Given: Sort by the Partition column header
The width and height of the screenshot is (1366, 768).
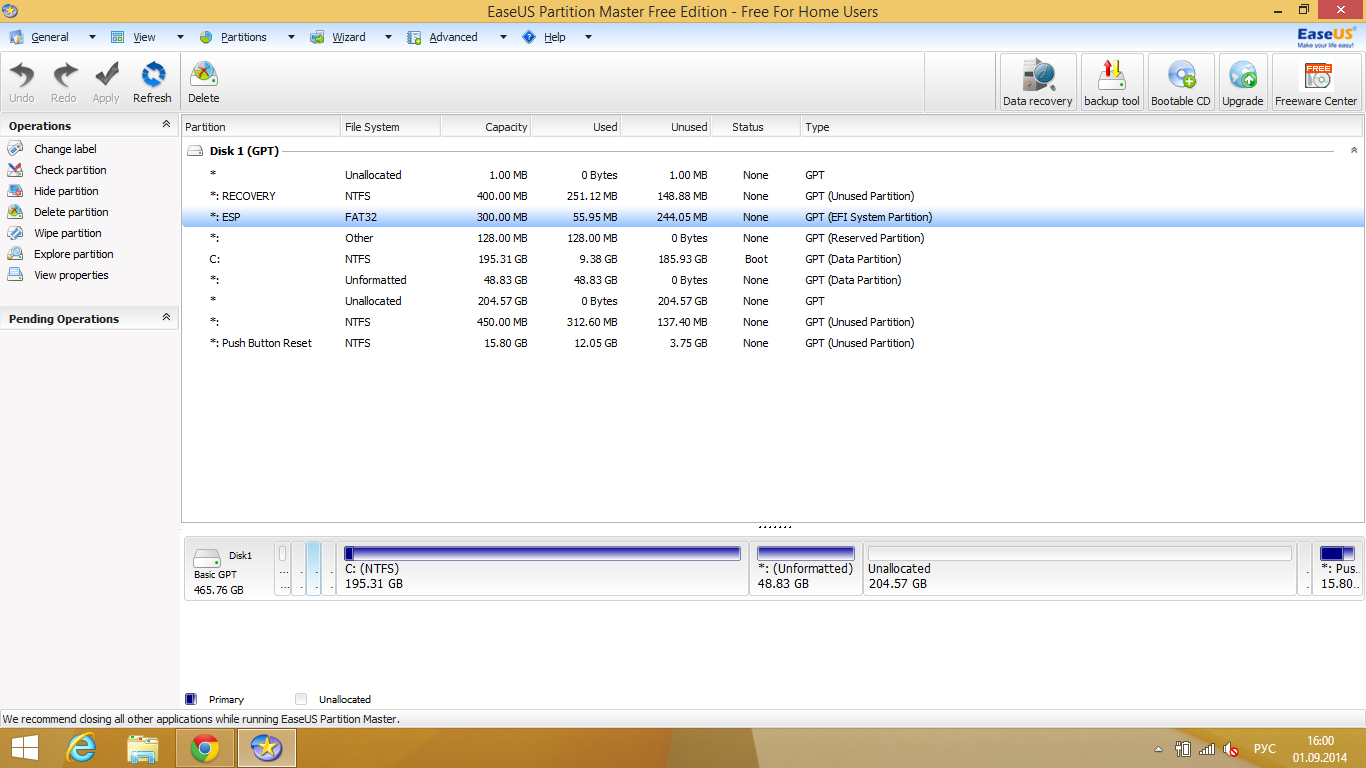Looking at the screenshot, I should pyautogui.click(x=261, y=127).
